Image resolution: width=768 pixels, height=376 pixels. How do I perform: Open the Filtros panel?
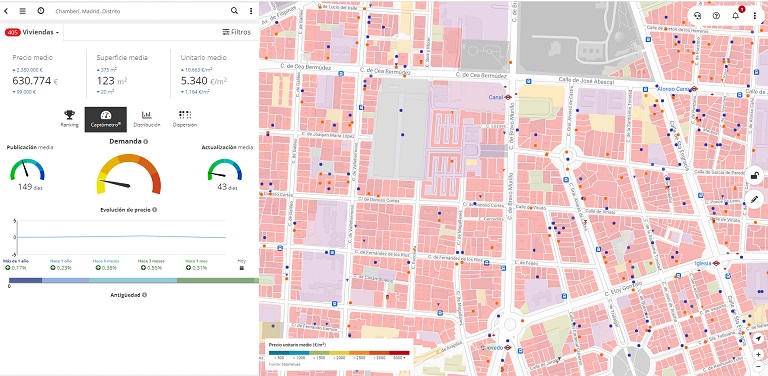237,32
